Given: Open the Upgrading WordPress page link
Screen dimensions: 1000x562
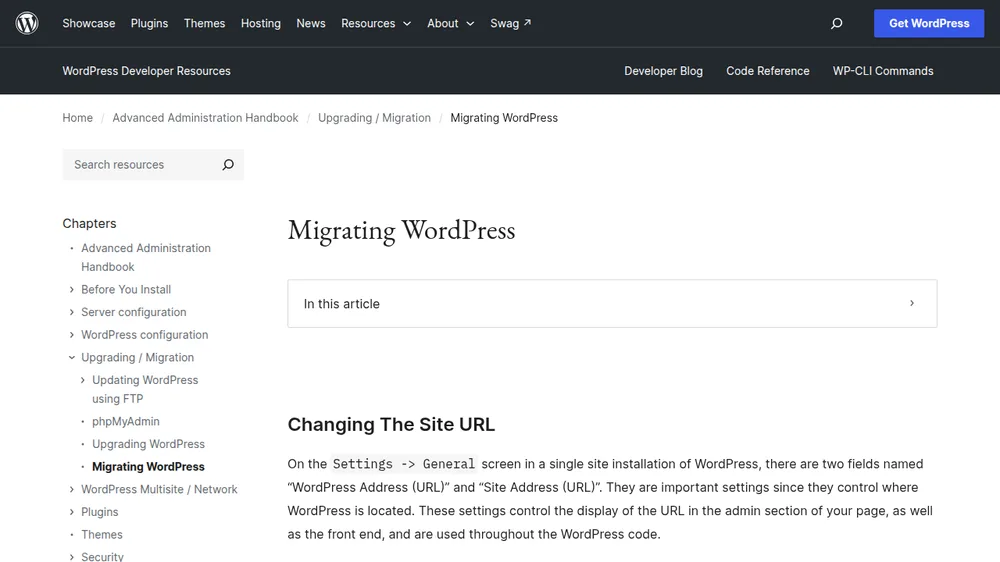Looking at the screenshot, I should pos(148,444).
